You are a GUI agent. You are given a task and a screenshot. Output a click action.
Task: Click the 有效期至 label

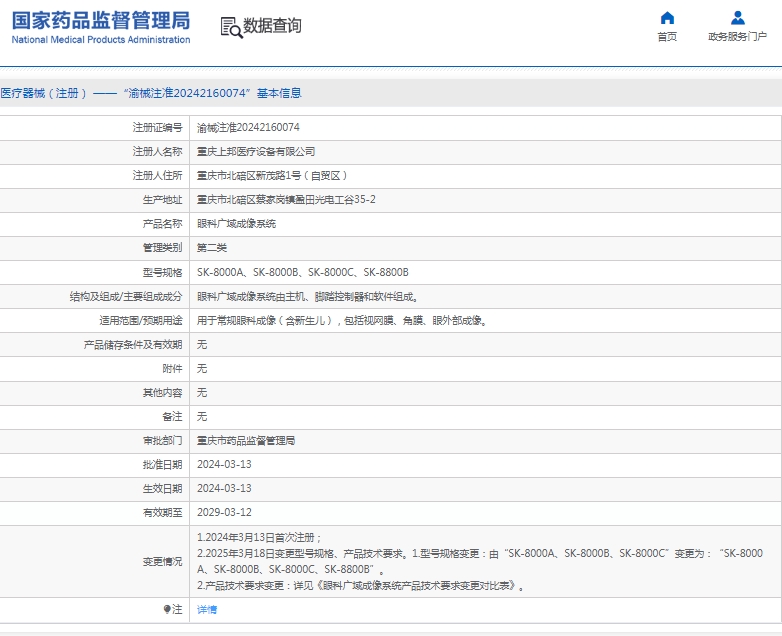[x=163, y=512]
